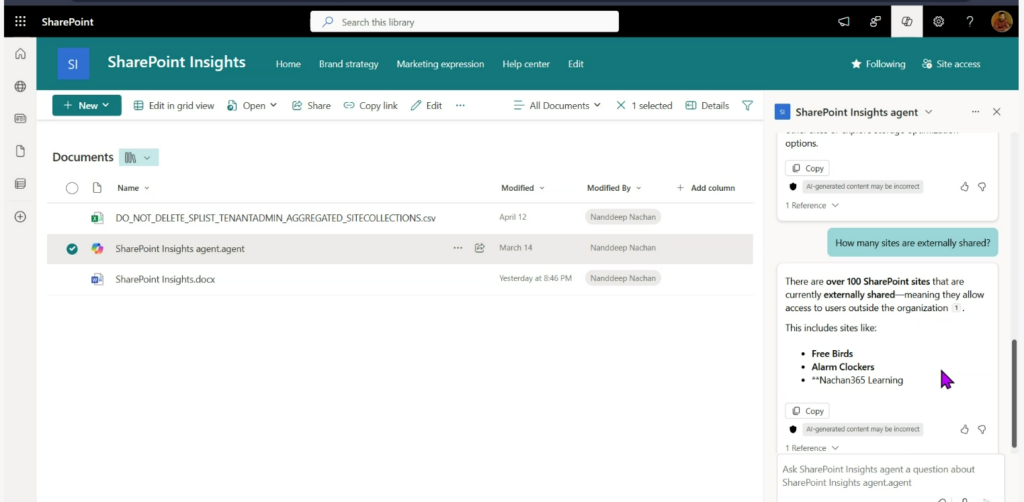The width and height of the screenshot is (1024, 502).
Task: Open agent panel more options ellipsis
Action: pos(975,112)
